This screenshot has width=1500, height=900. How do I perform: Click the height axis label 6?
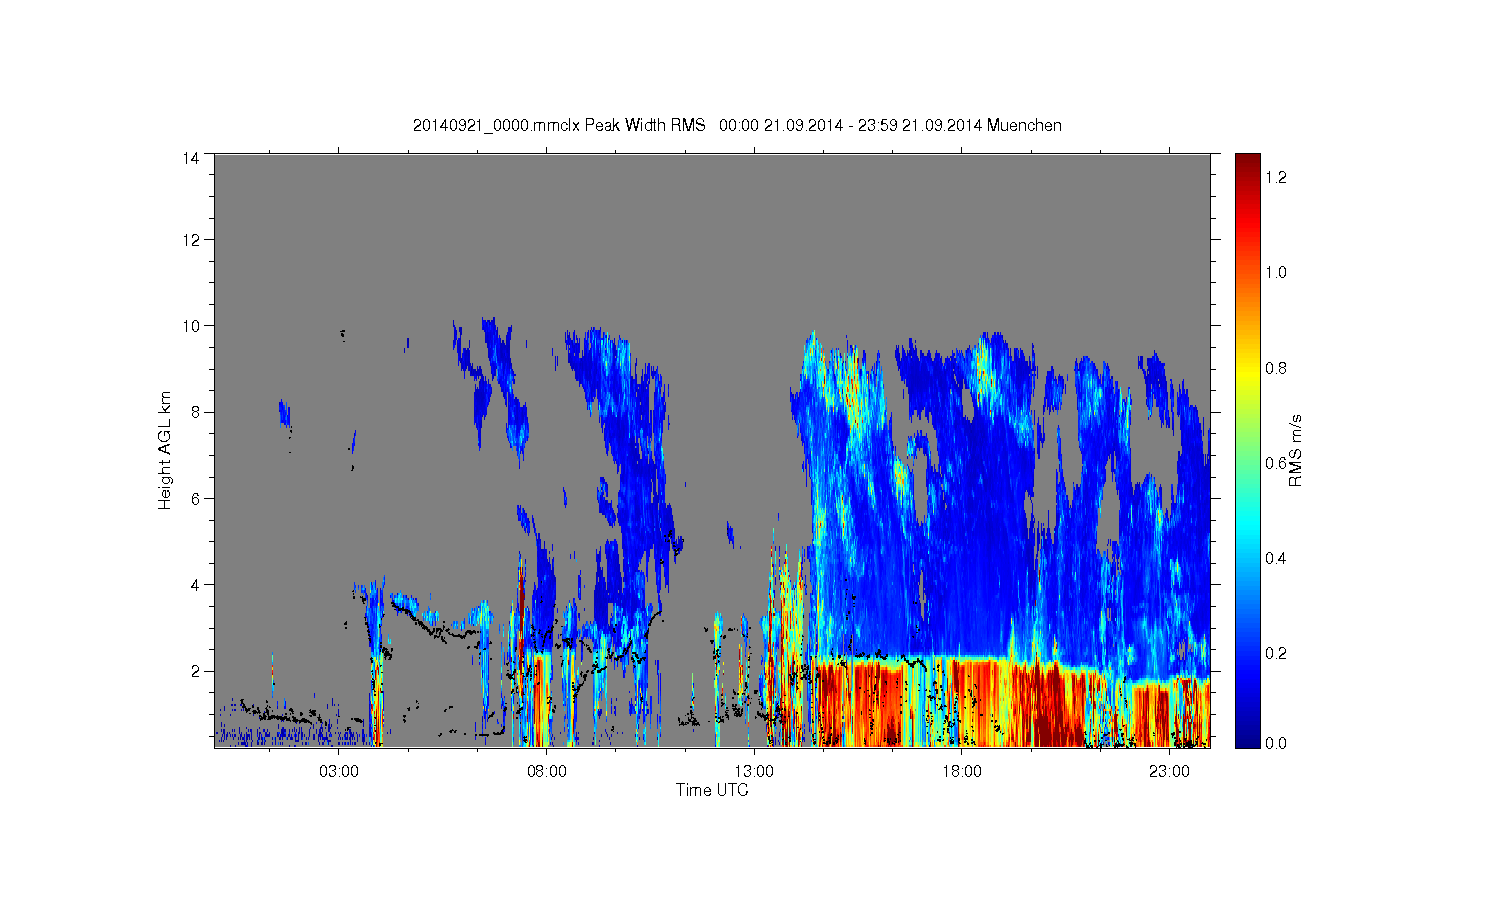(196, 498)
